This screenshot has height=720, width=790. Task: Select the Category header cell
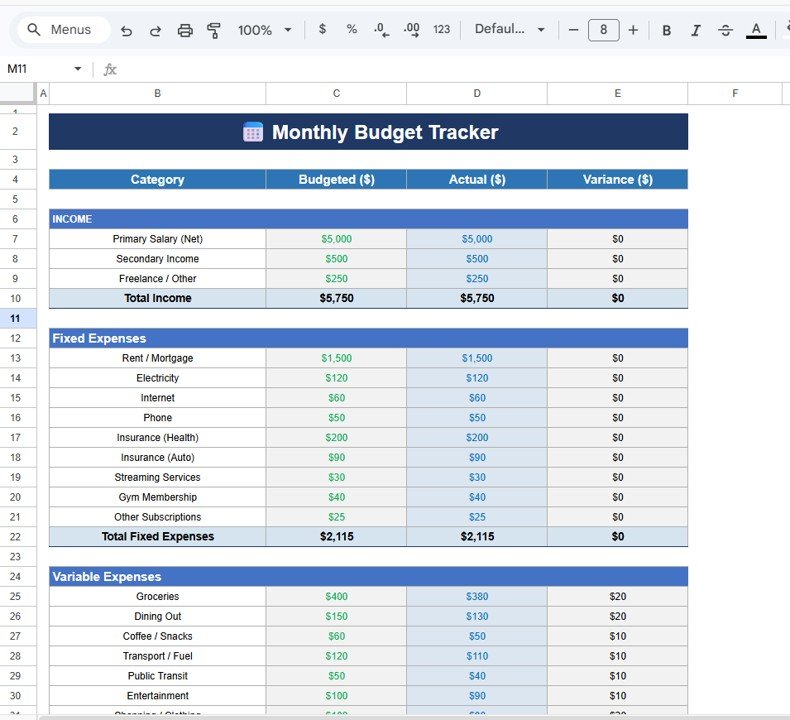[158, 179]
